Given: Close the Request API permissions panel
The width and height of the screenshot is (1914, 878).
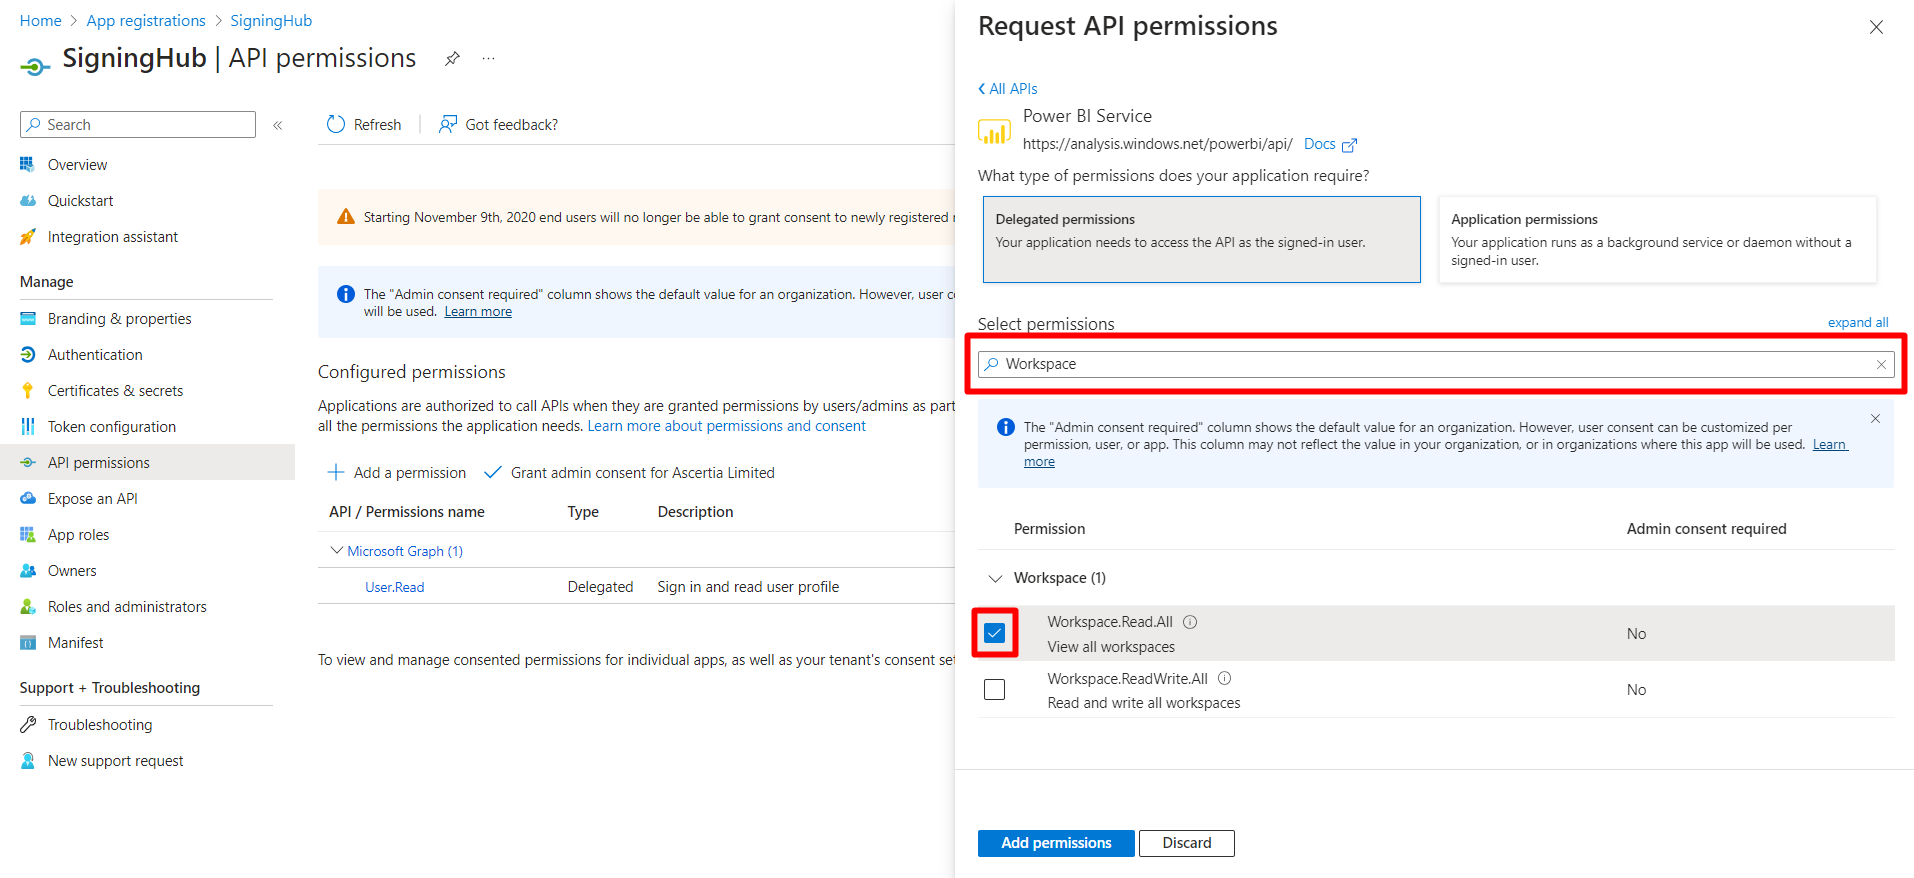Looking at the screenshot, I should pos(1876,27).
